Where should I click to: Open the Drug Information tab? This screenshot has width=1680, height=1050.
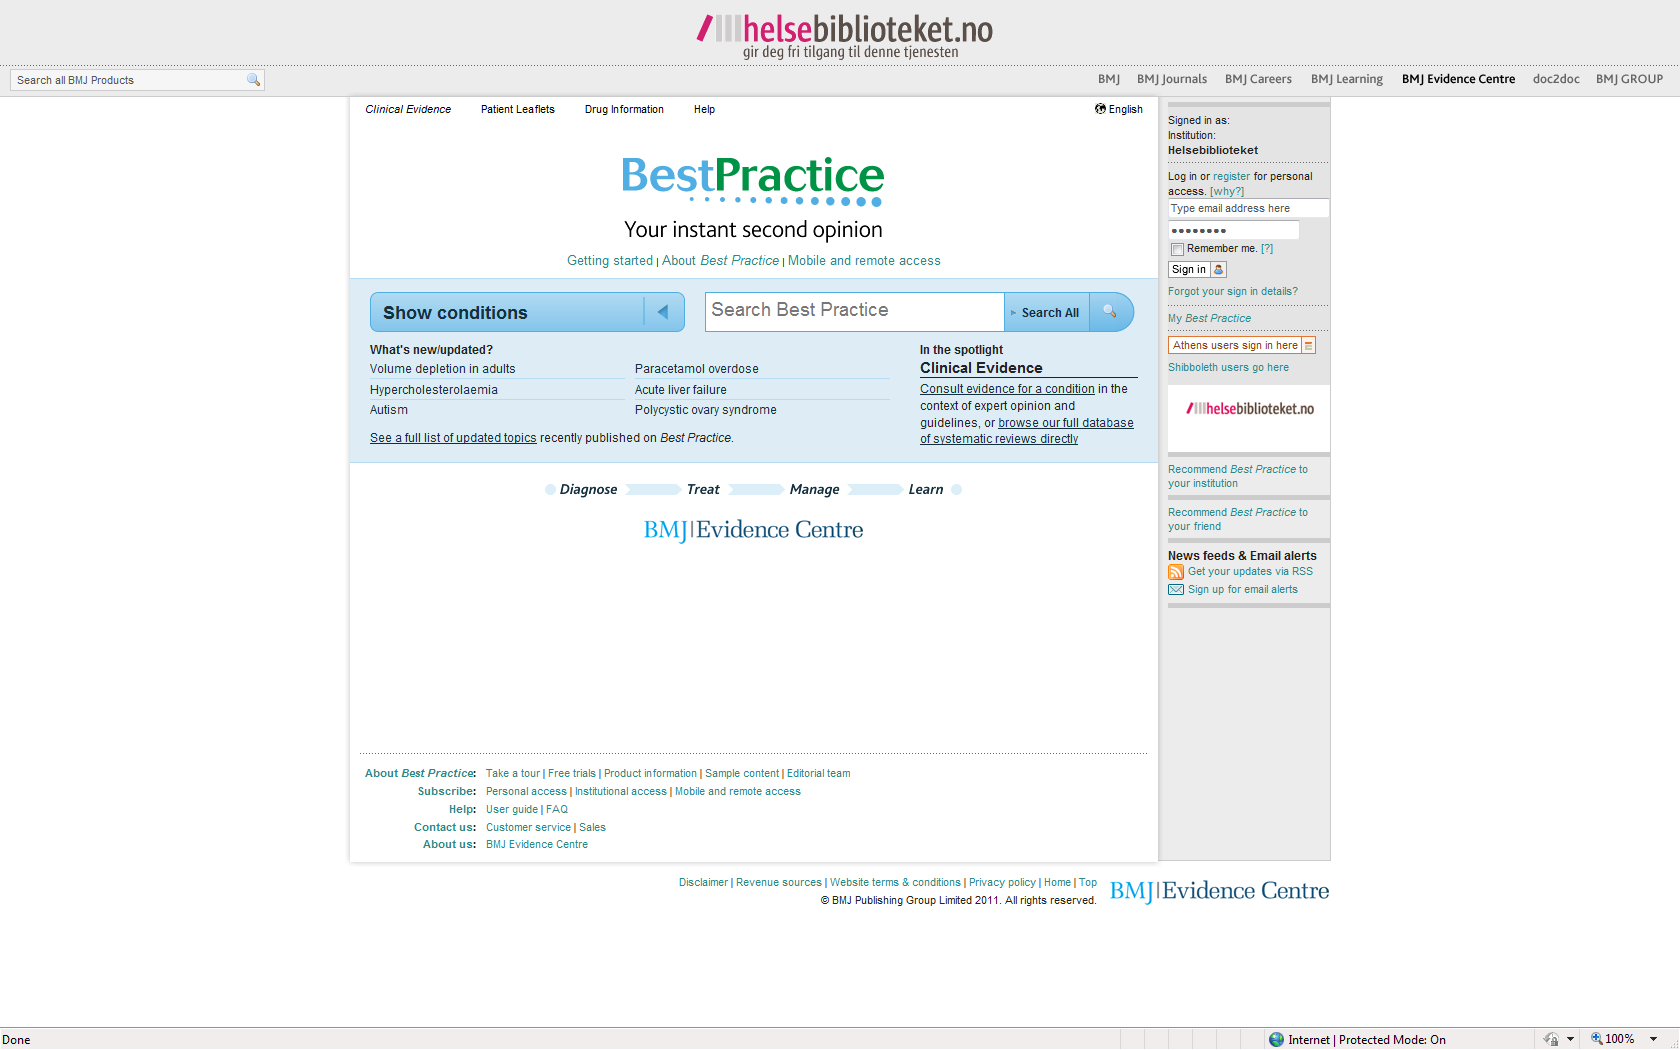(624, 110)
